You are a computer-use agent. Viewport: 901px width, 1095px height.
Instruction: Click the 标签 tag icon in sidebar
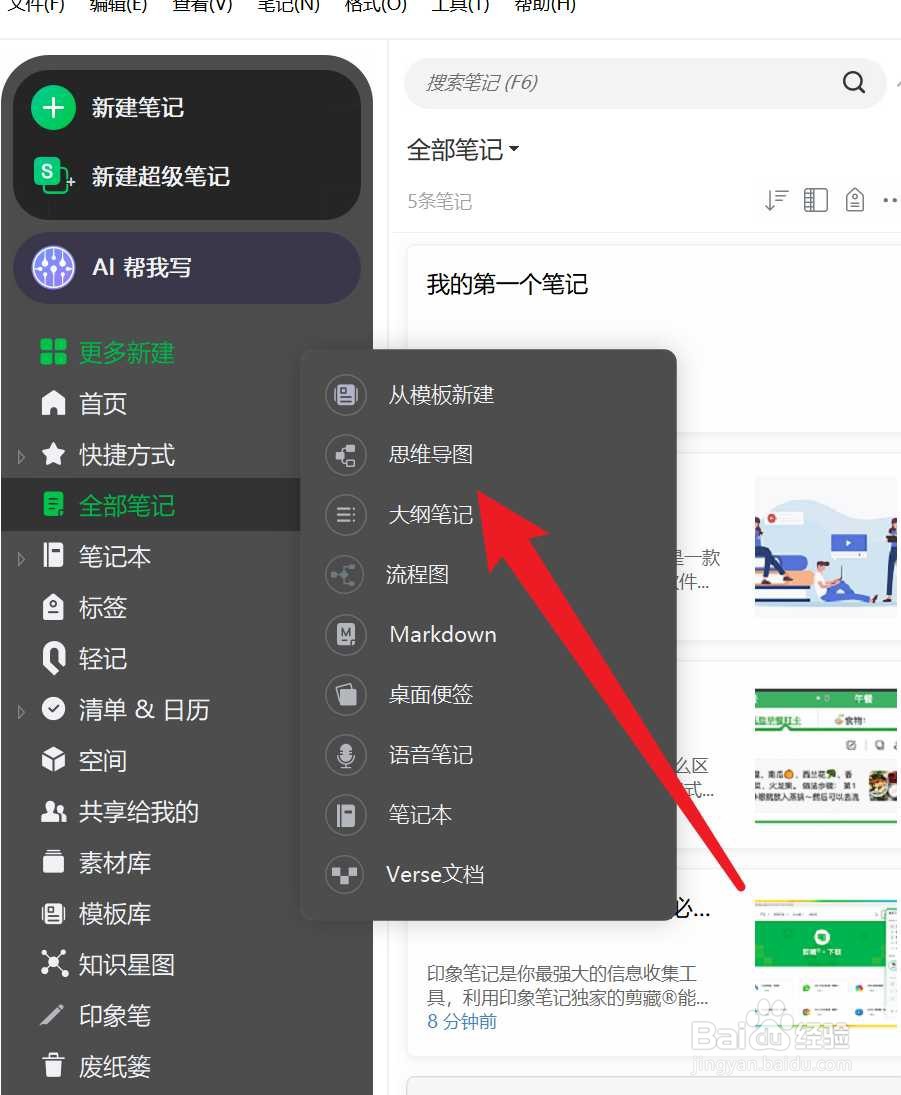(53, 607)
